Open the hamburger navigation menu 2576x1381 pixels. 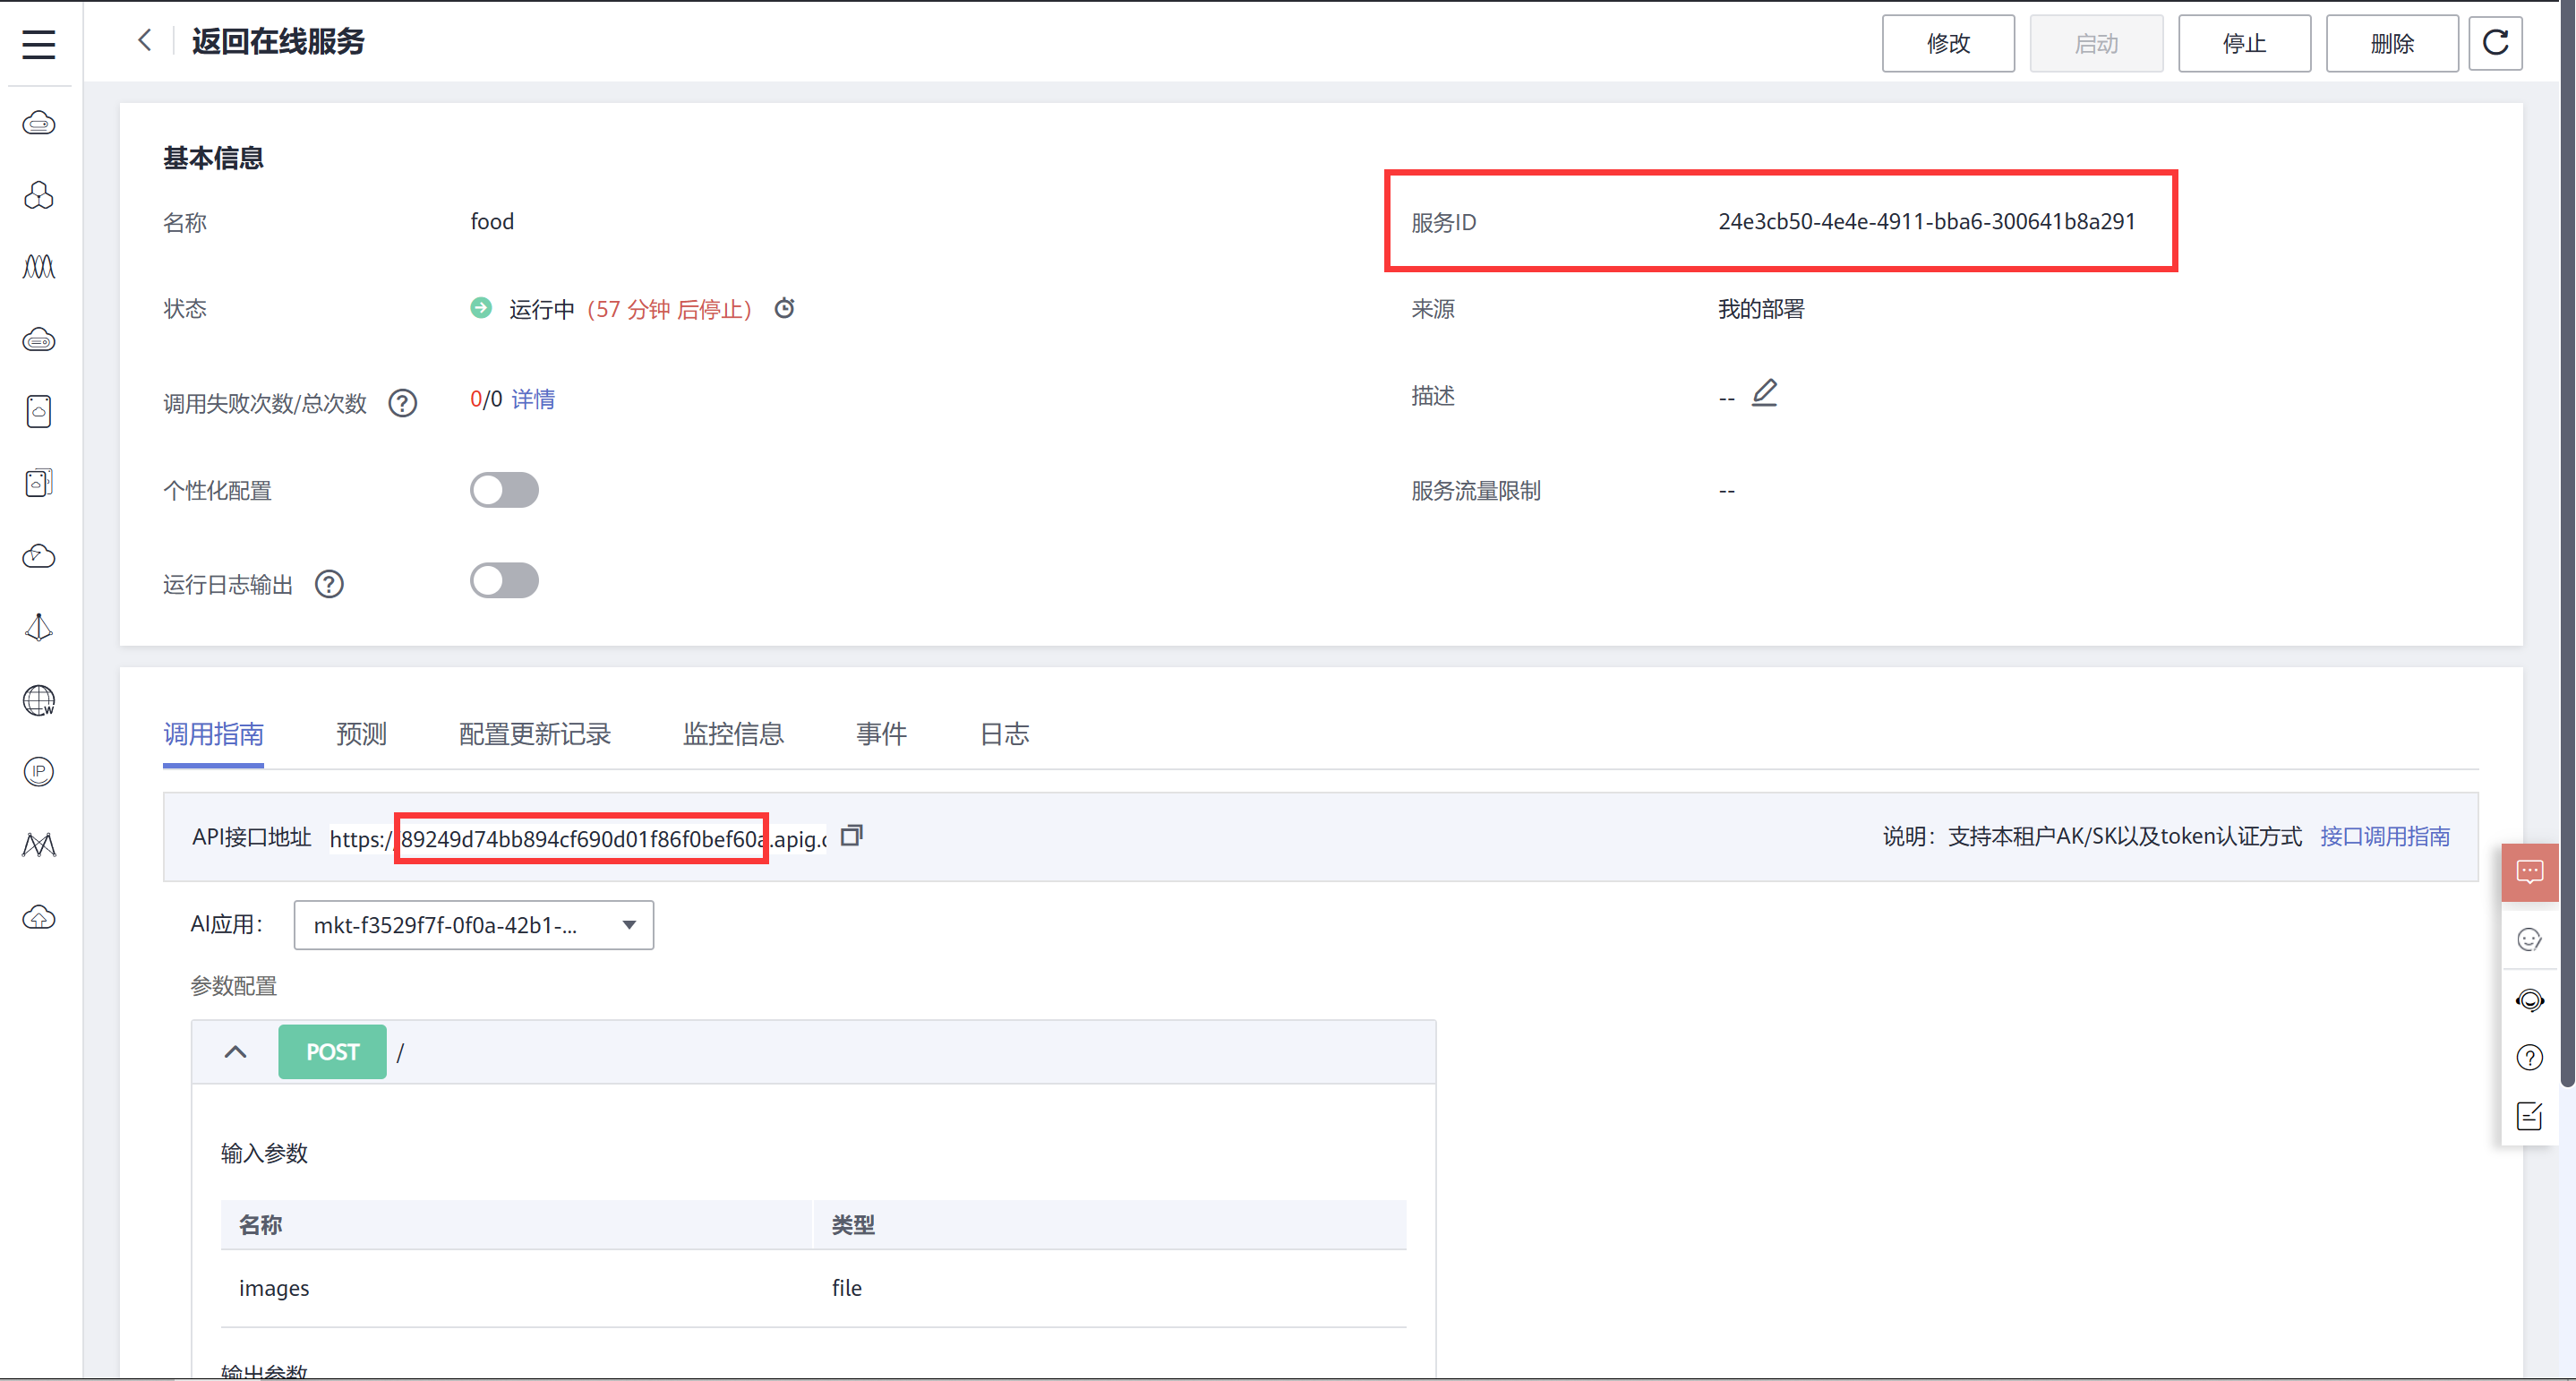(x=38, y=44)
